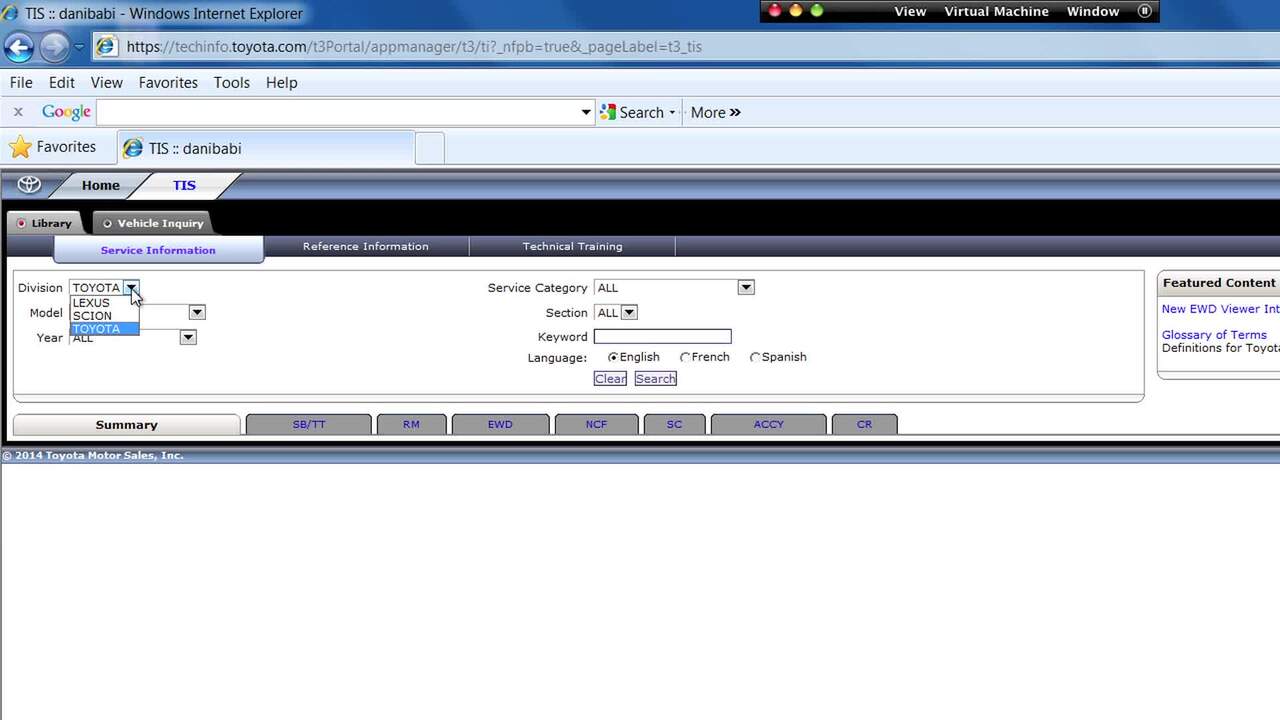This screenshot has width=1280, height=720.
Task: Select the EWD results tab
Action: 500,424
